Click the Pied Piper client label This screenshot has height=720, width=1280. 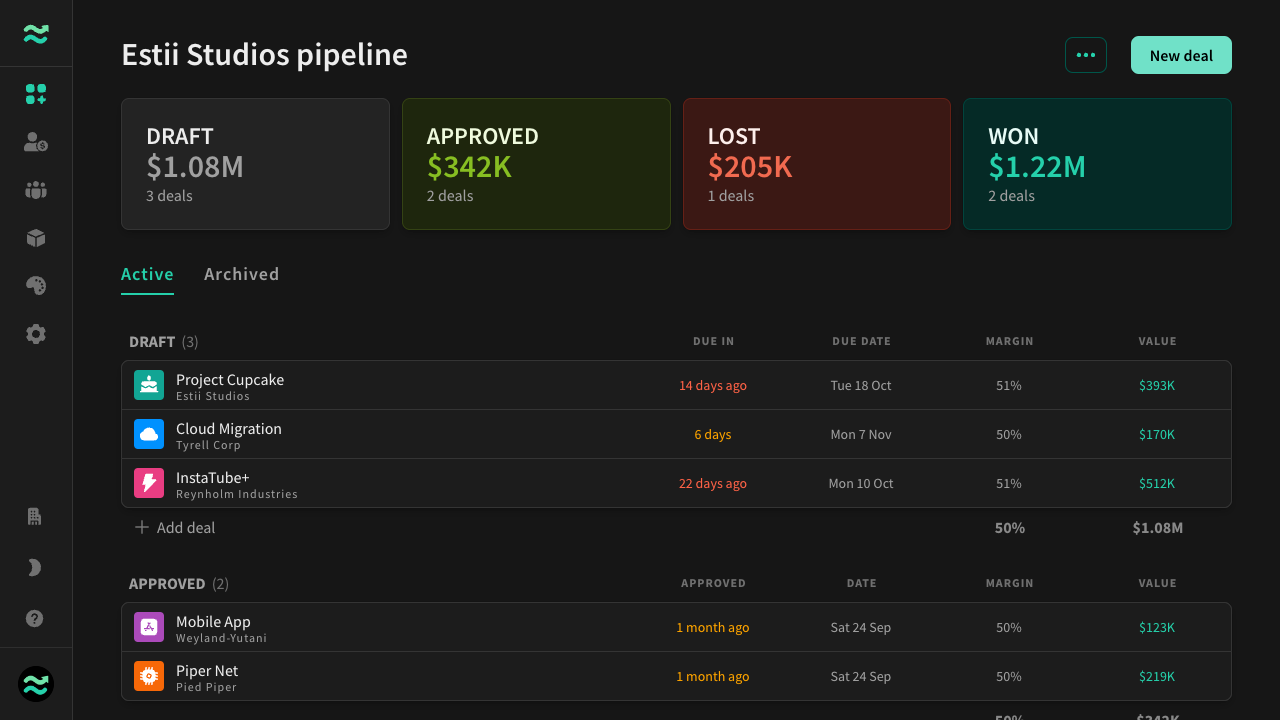(x=206, y=687)
